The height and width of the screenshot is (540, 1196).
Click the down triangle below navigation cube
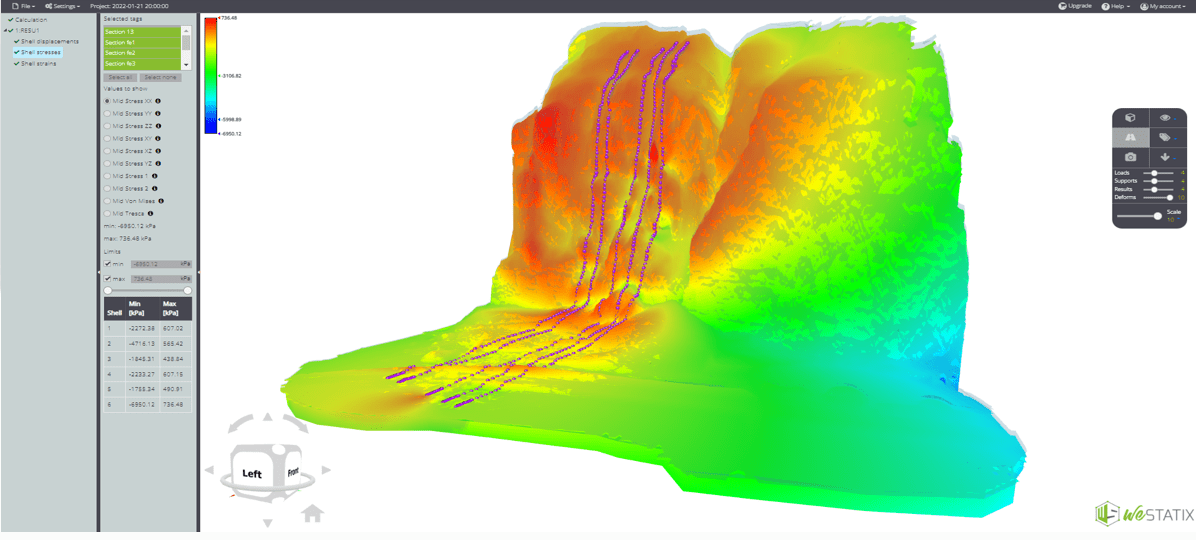coord(267,523)
